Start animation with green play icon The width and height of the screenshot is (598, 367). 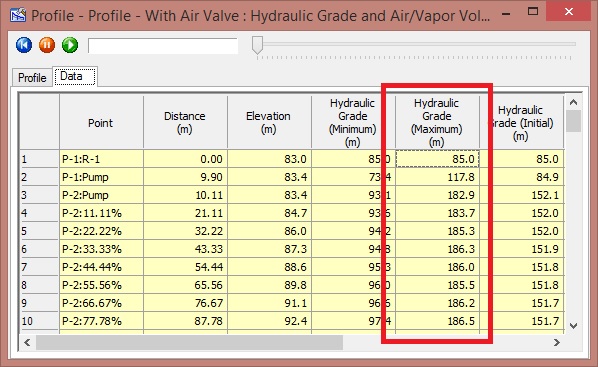tap(70, 45)
